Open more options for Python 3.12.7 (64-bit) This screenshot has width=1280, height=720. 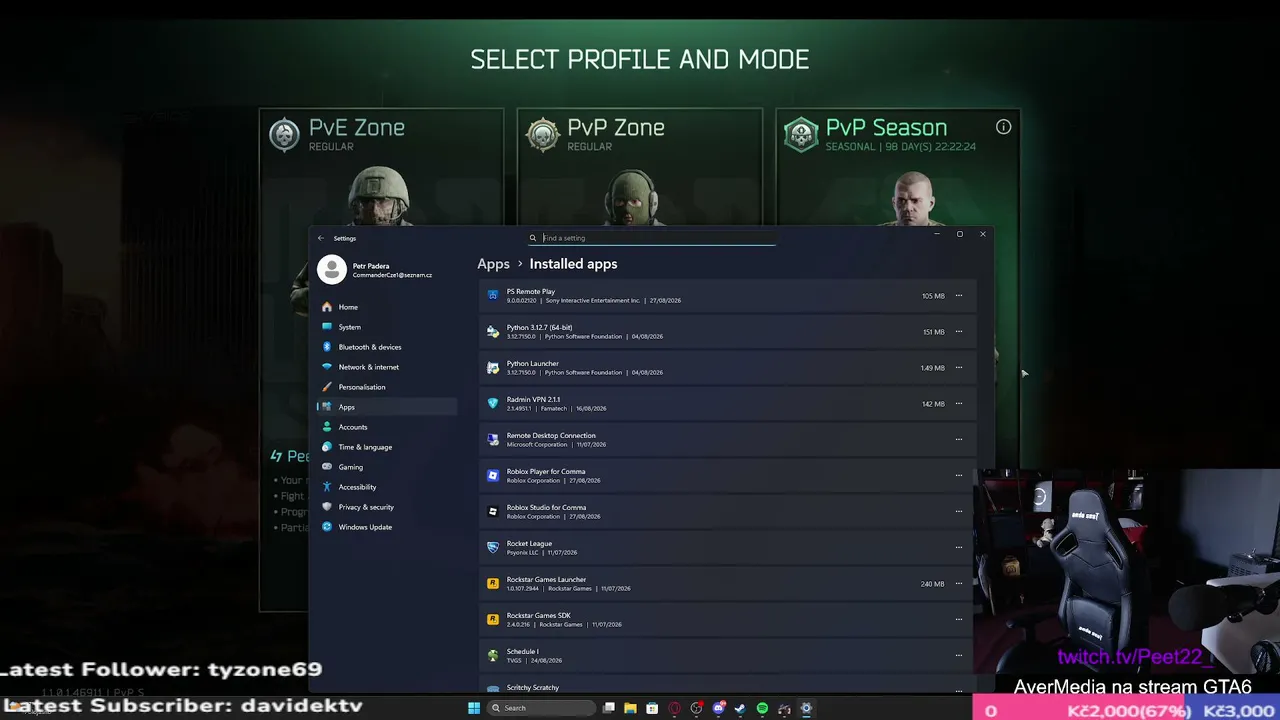(958, 332)
